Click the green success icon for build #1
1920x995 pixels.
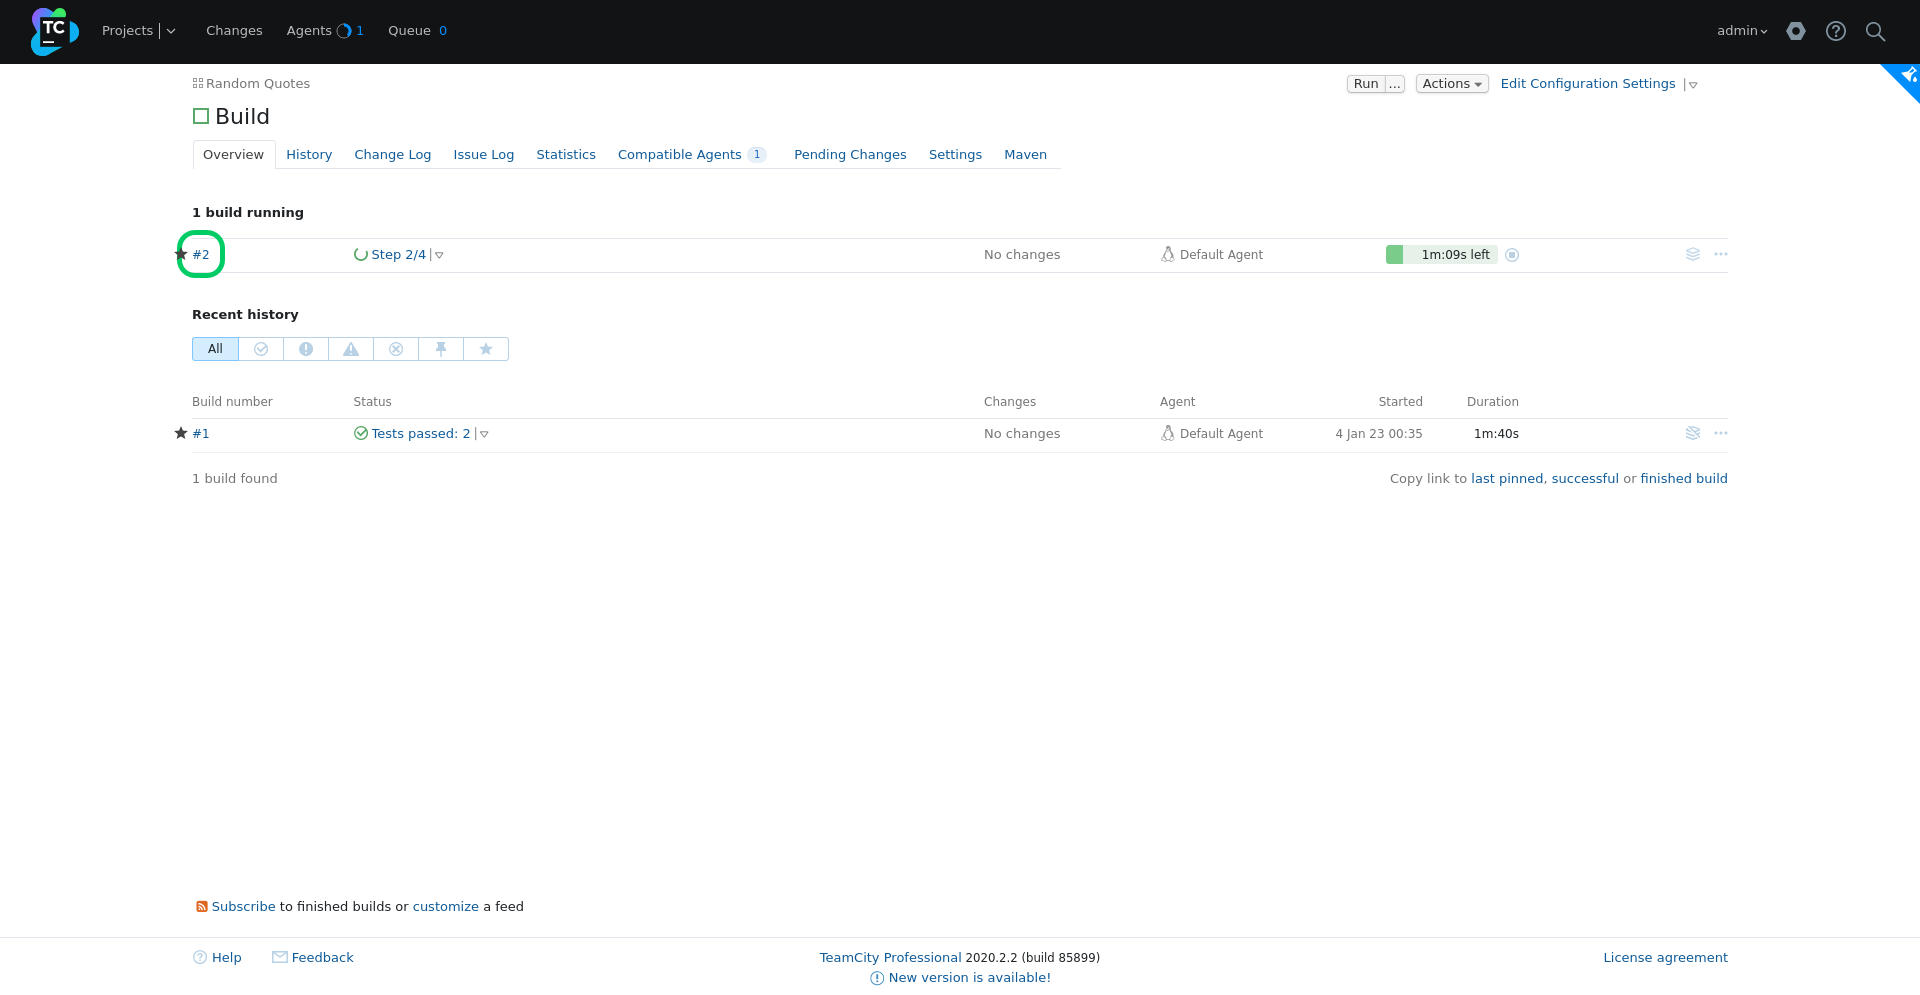(x=361, y=433)
